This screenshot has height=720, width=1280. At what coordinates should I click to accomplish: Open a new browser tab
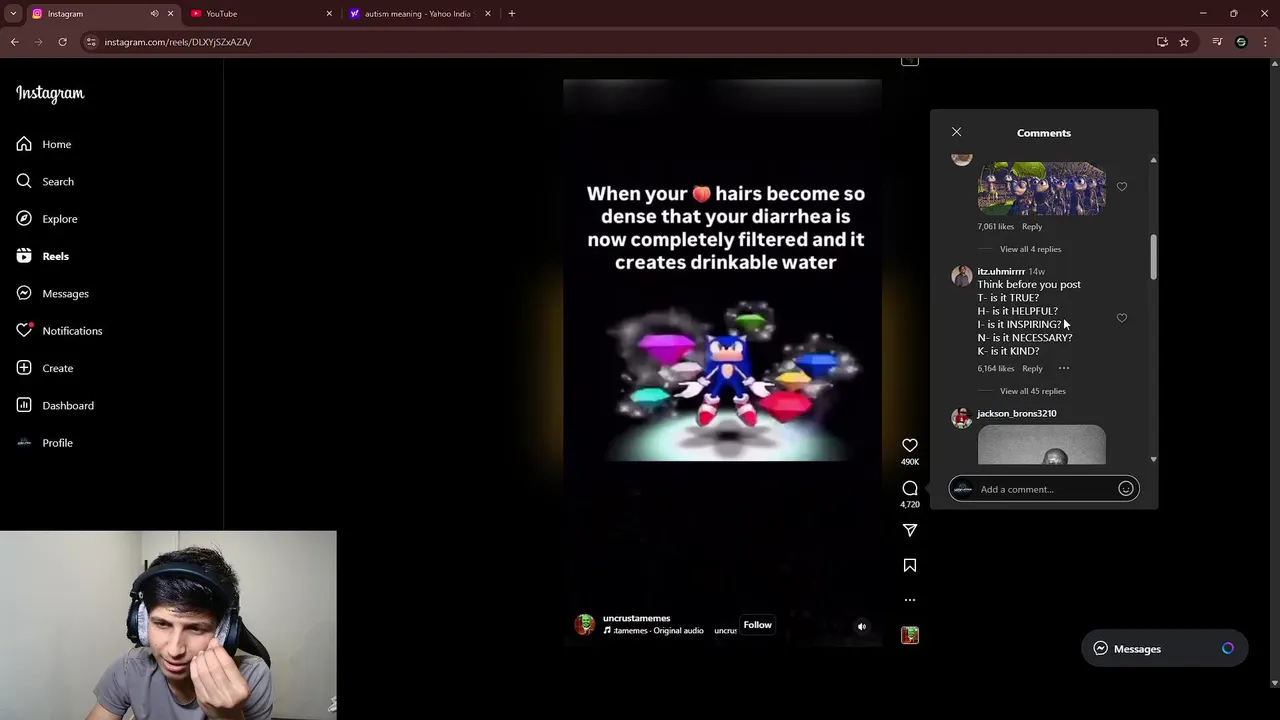(512, 14)
